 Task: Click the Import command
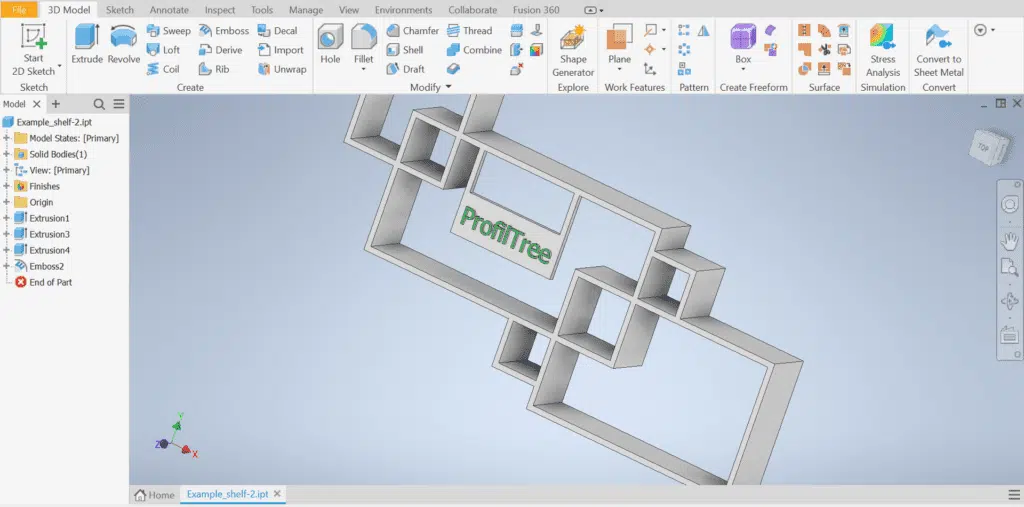[280, 50]
